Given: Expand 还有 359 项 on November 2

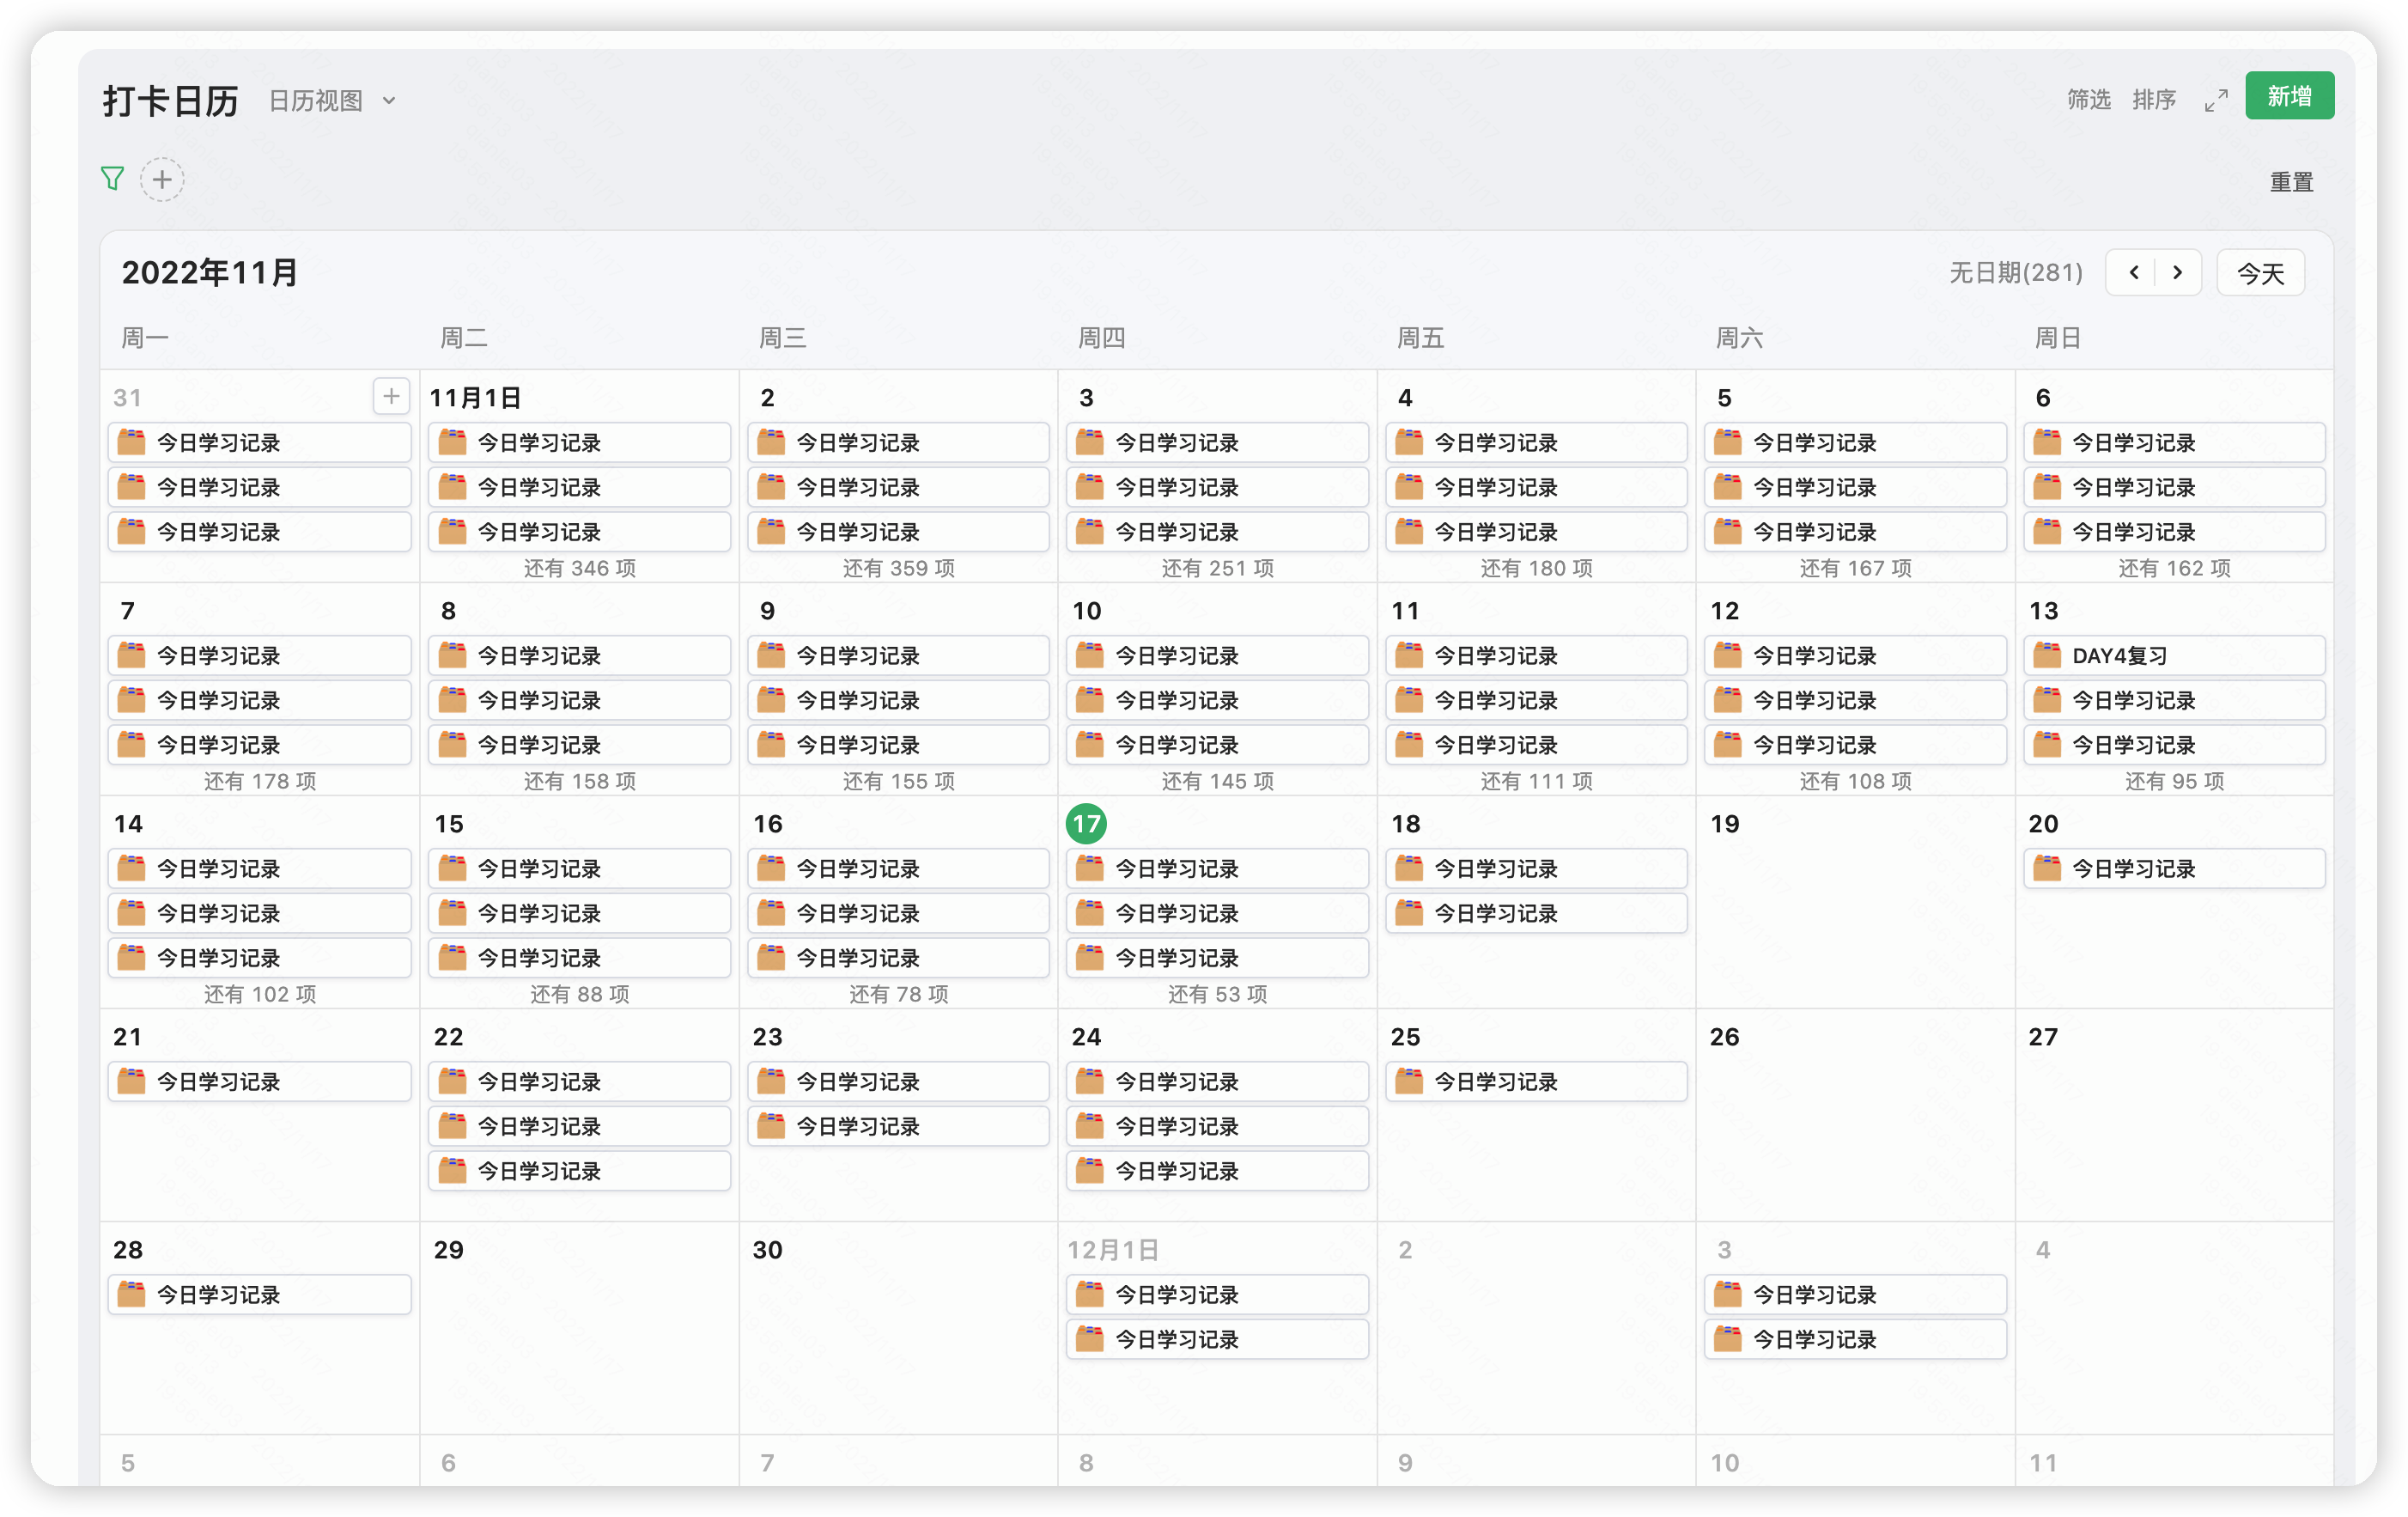Looking at the screenshot, I should [899, 568].
